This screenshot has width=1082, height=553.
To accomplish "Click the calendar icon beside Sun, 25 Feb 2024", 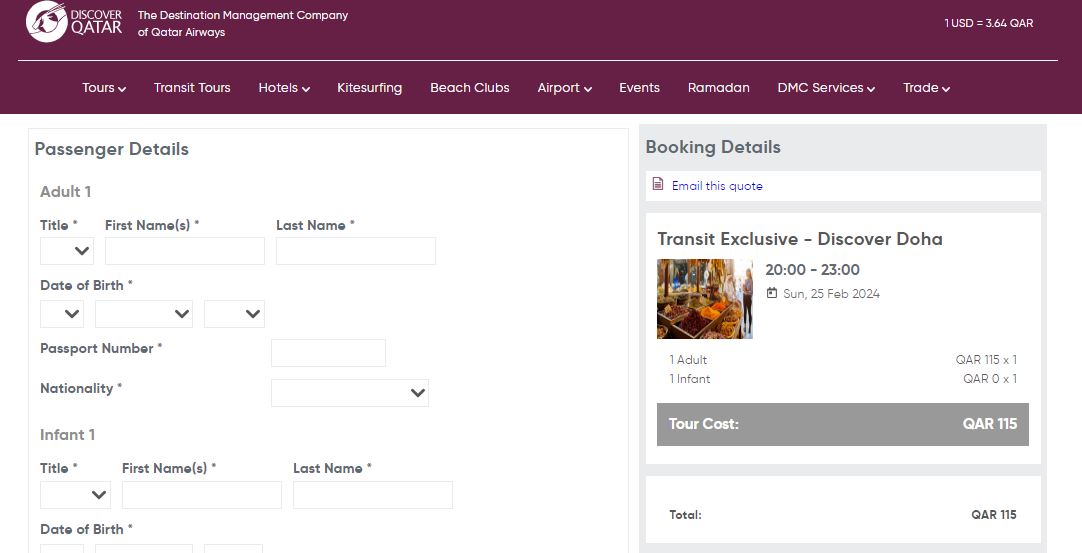I will 771,293.
